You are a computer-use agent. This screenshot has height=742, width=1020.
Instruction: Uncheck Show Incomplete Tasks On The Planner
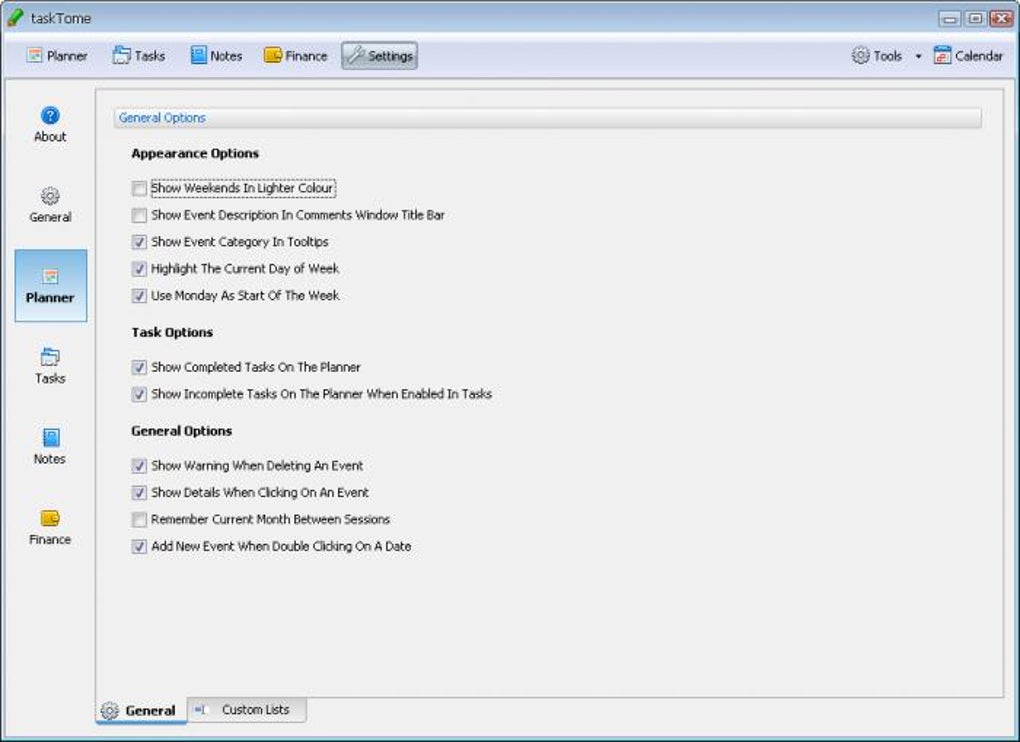(x=139, y=394)
